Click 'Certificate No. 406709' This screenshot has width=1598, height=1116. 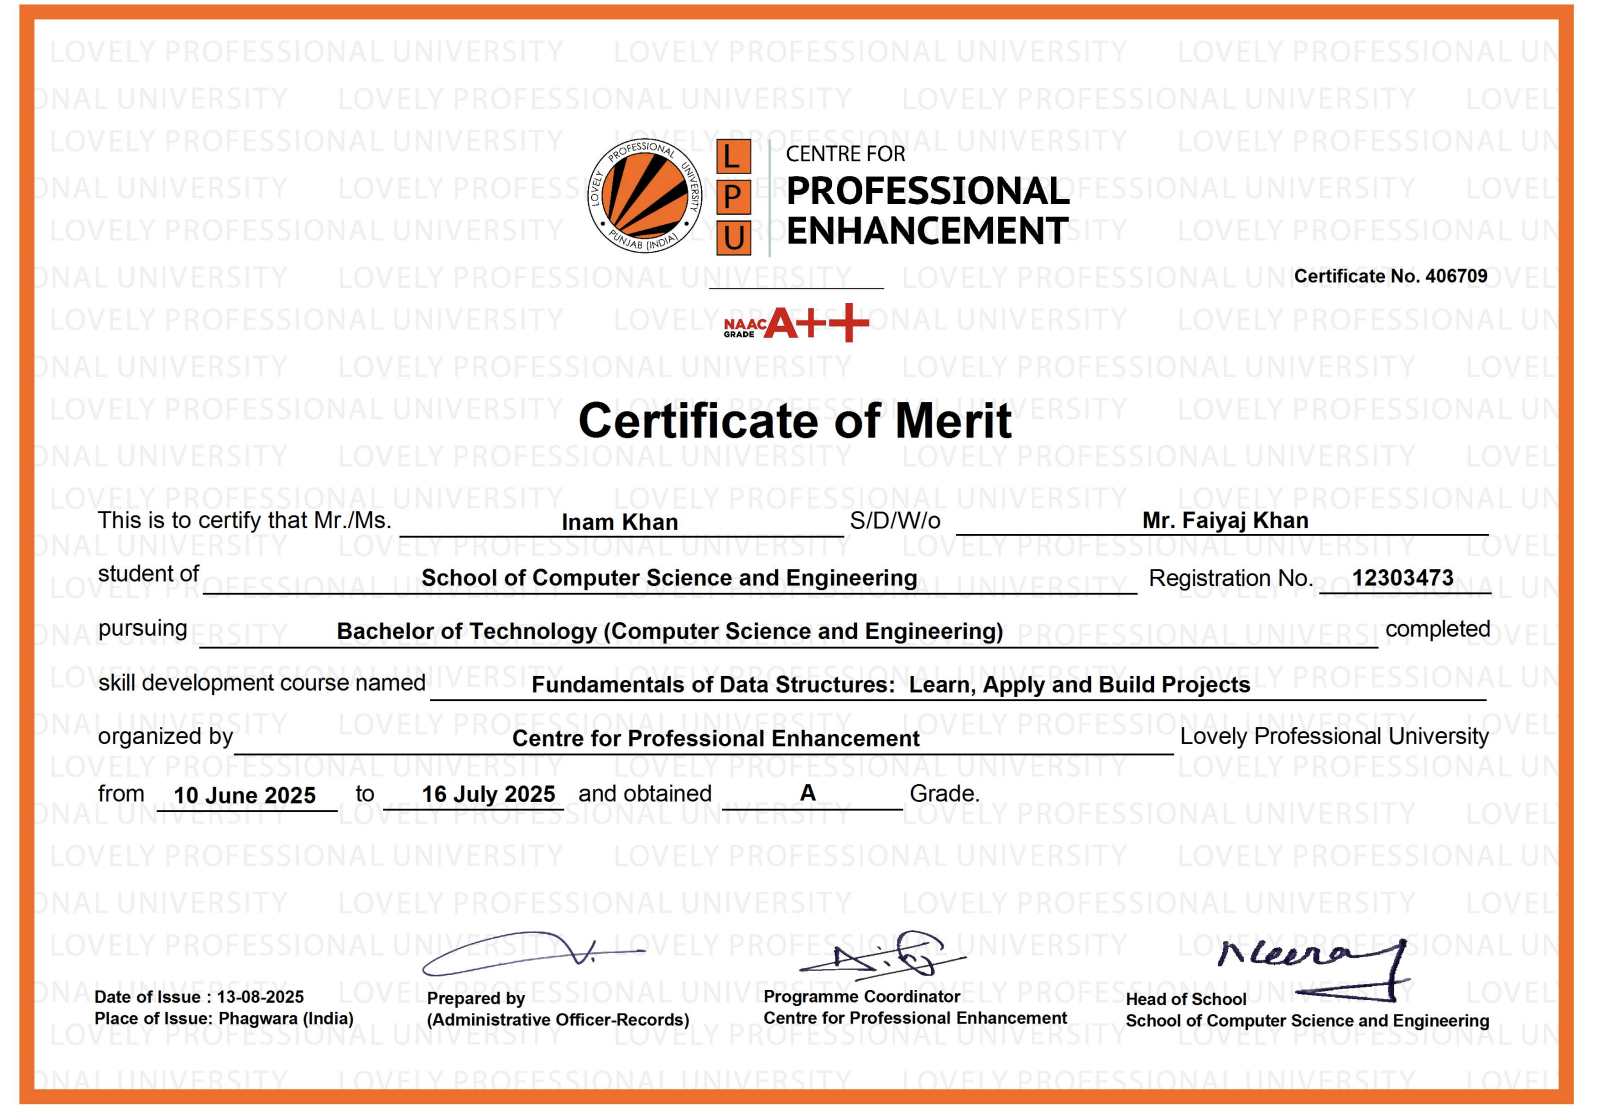[1390, 276]
